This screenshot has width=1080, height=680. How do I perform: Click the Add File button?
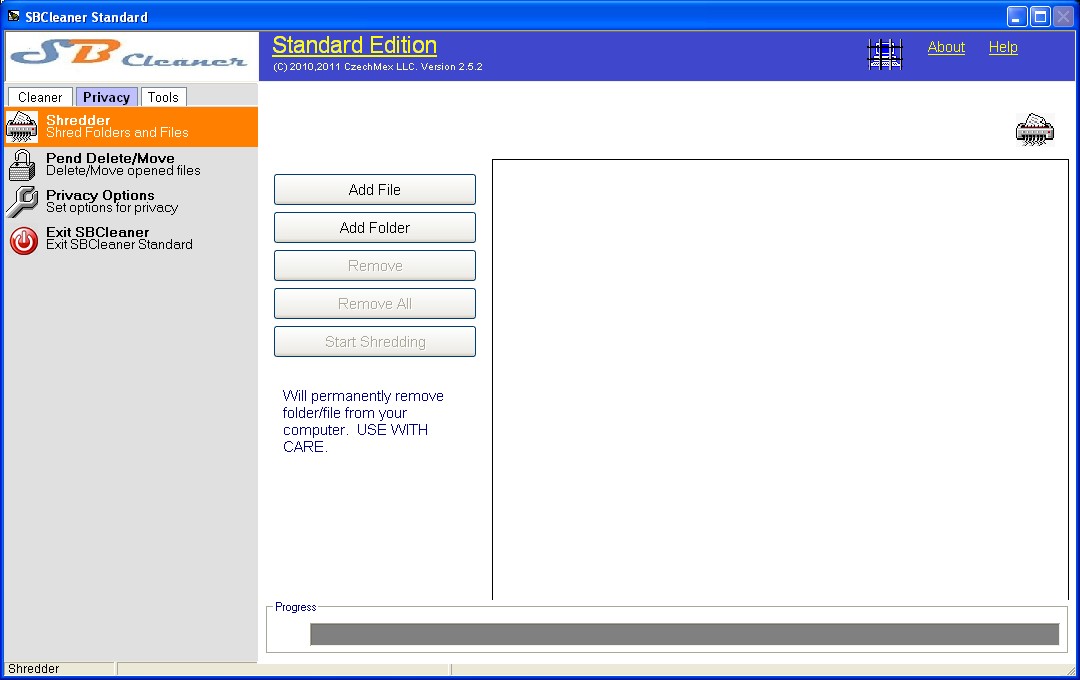pyautogui.click(x=375, y=189)
